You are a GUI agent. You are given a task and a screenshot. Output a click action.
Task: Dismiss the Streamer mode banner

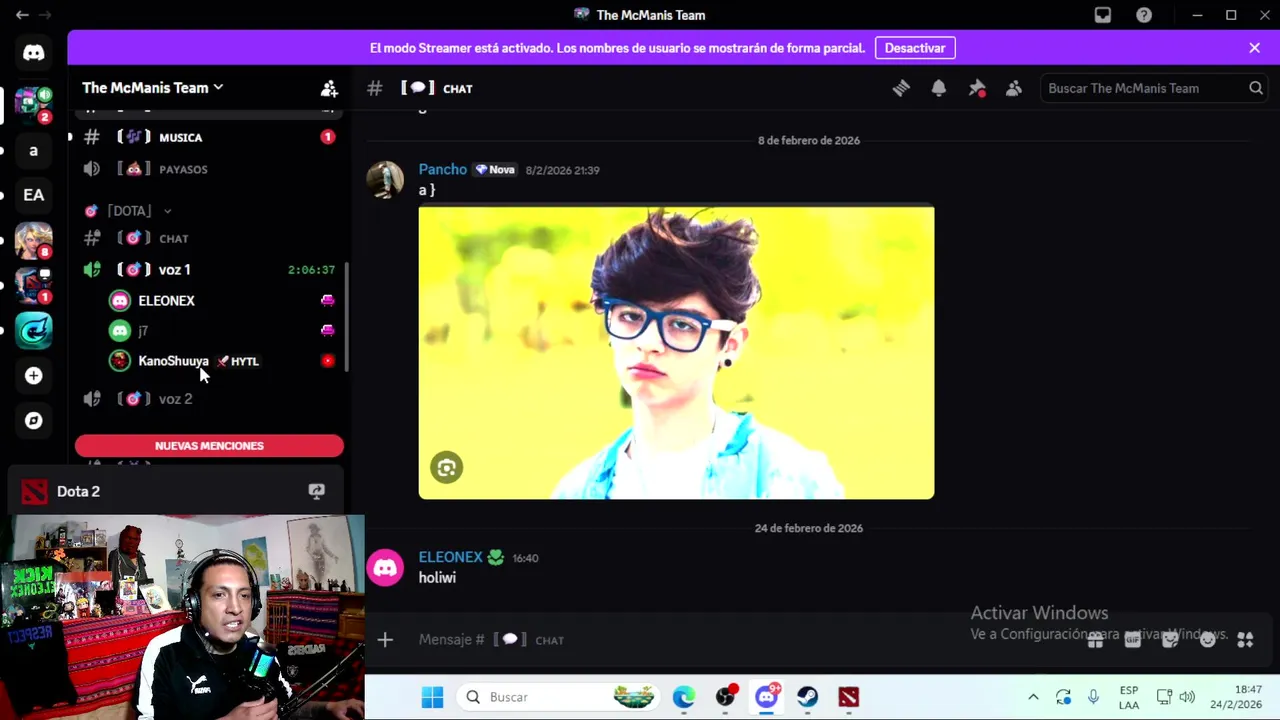[1255, 48]
